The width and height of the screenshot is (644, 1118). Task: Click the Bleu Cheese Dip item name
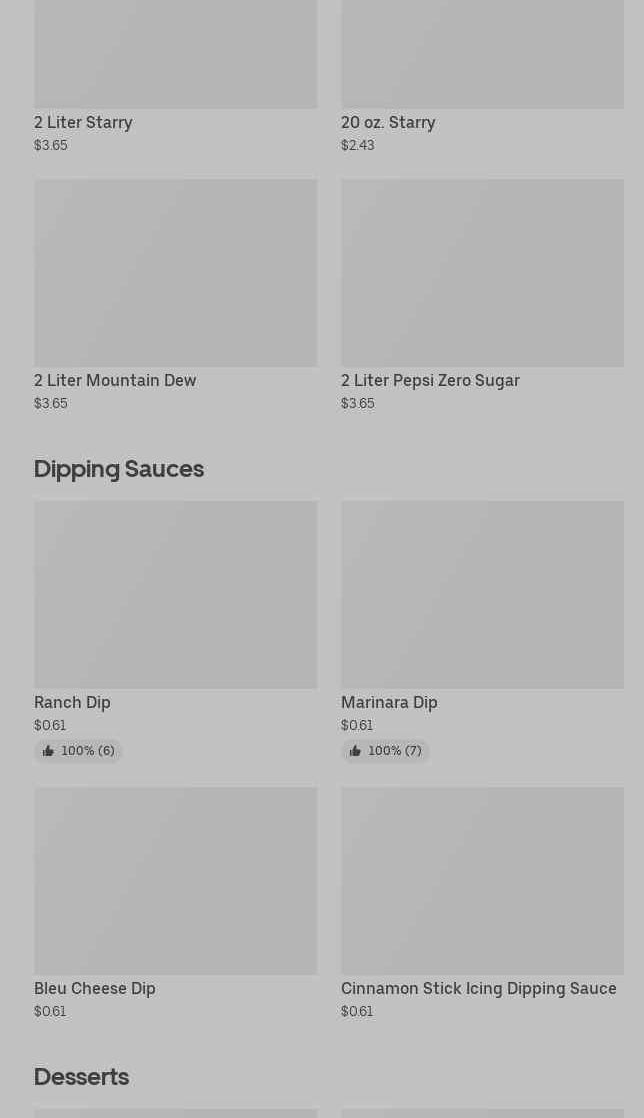(x=95, y=988)
